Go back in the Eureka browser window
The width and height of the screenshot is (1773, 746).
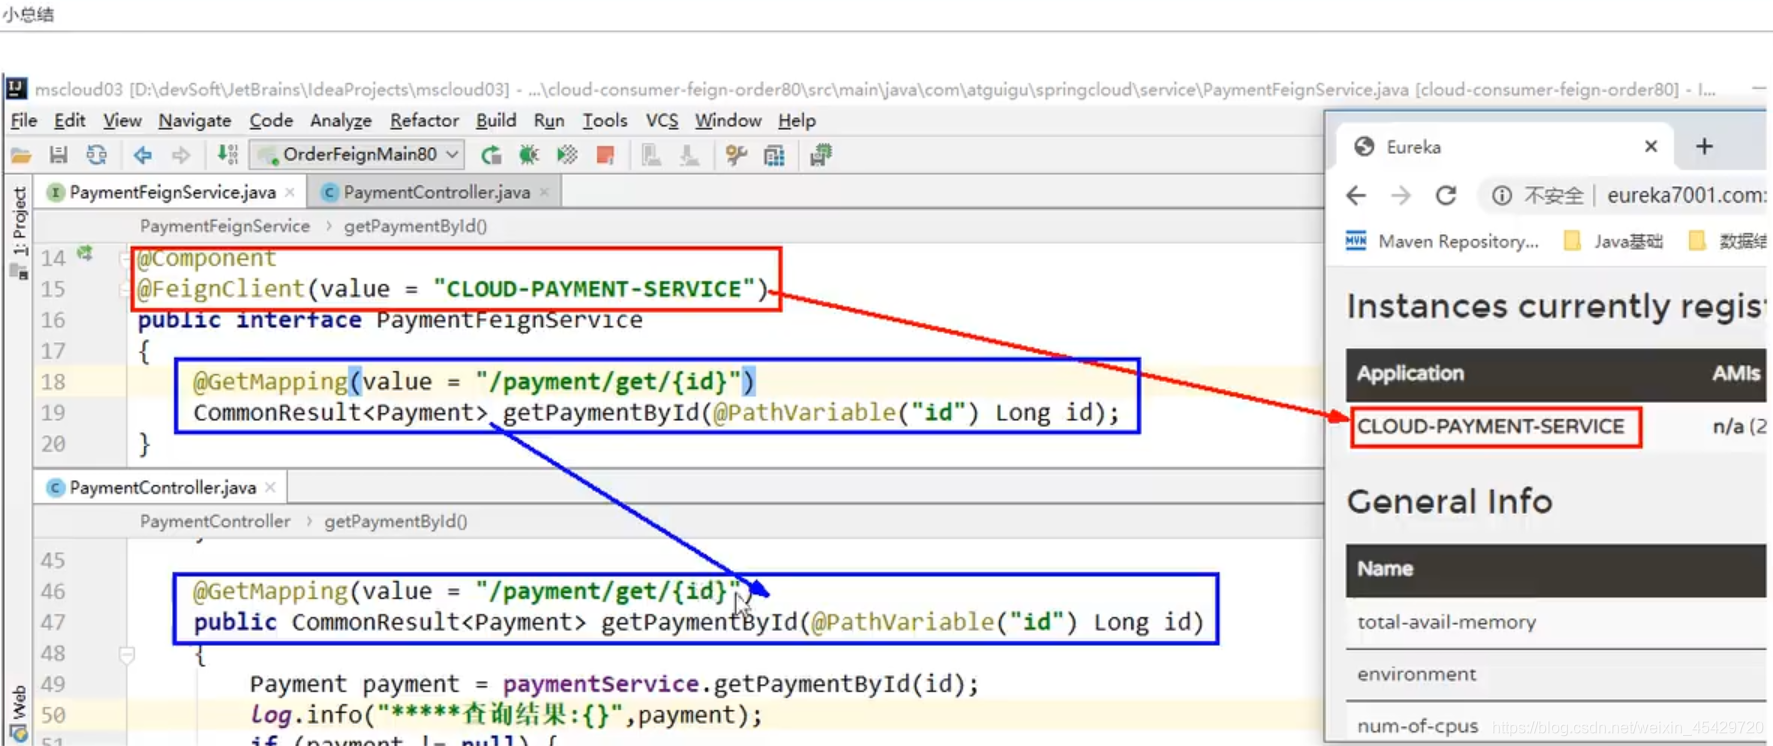tap(1356, 195)
